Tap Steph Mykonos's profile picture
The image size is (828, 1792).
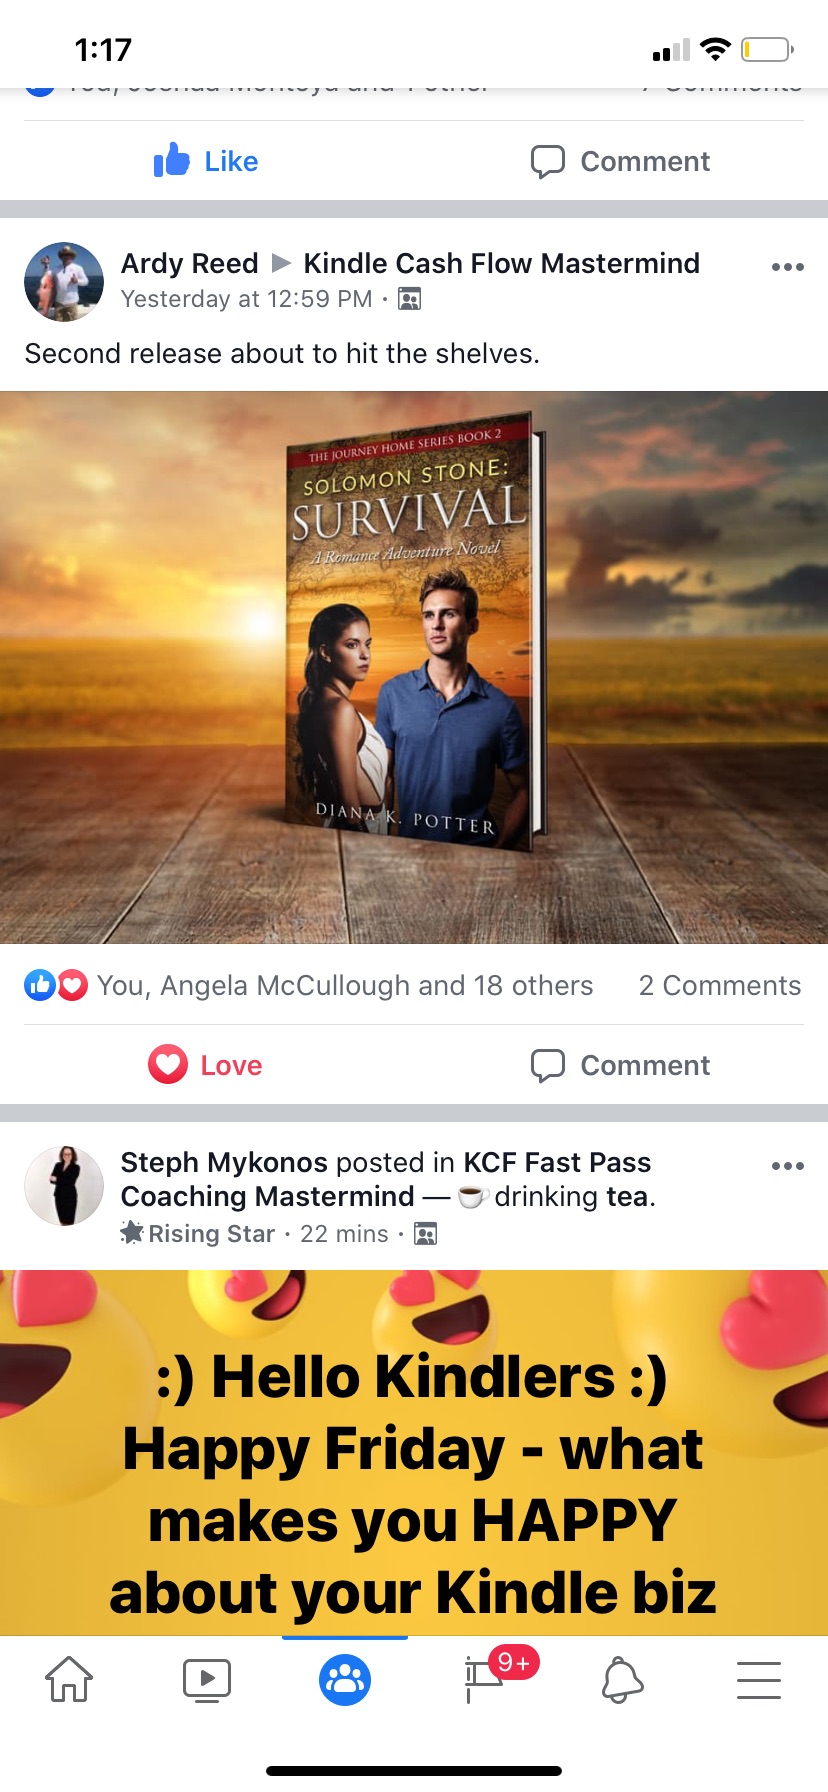click(64, 1186)
